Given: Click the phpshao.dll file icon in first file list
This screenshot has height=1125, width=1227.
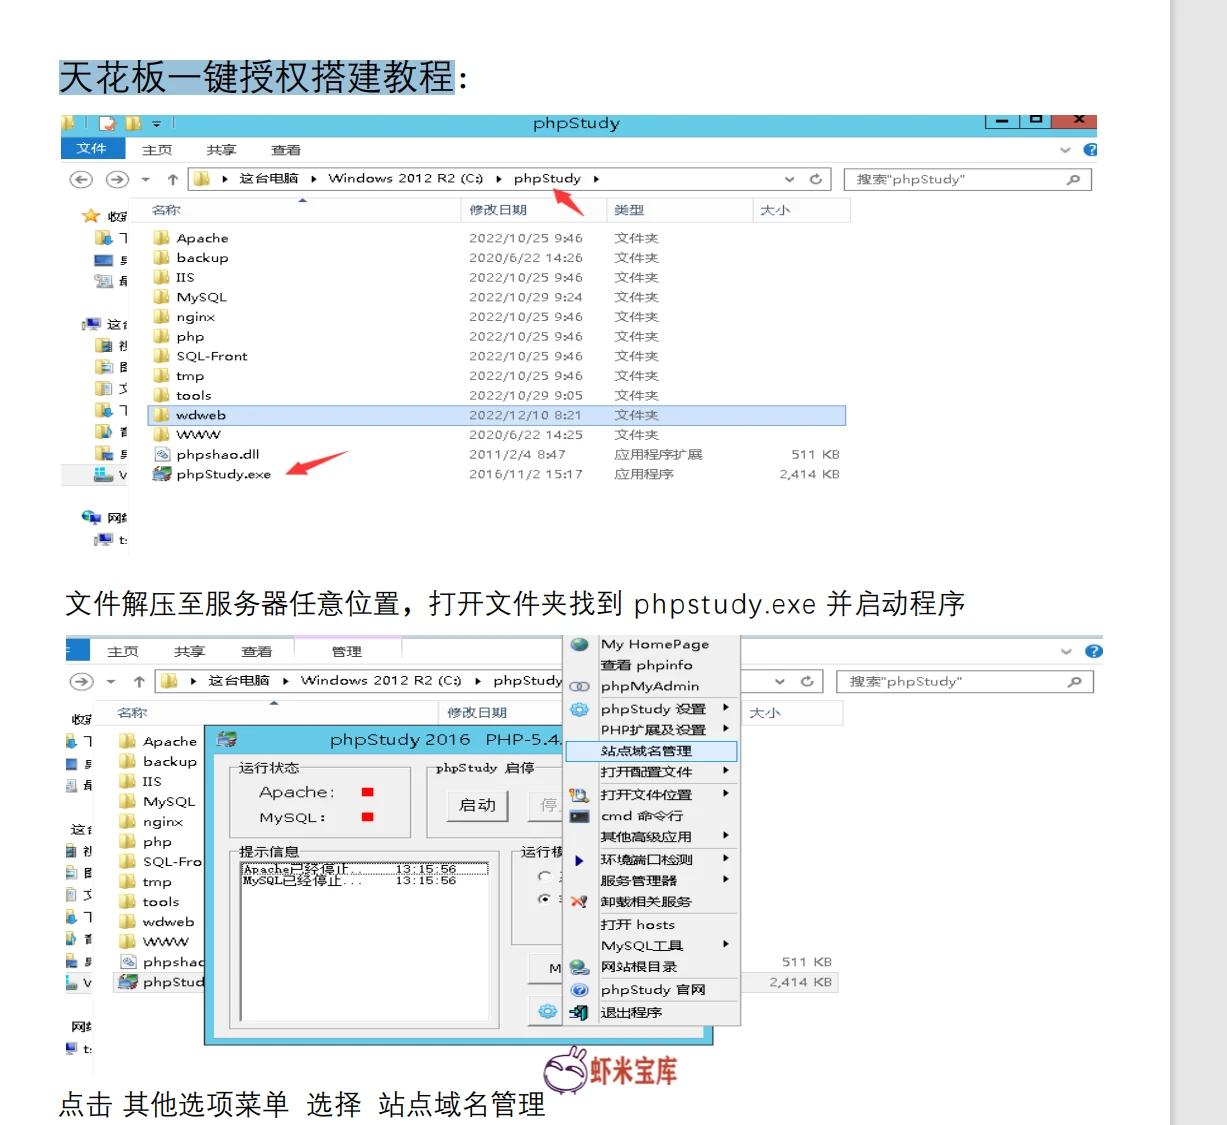Looking at the screenshot, I should 162,454.
